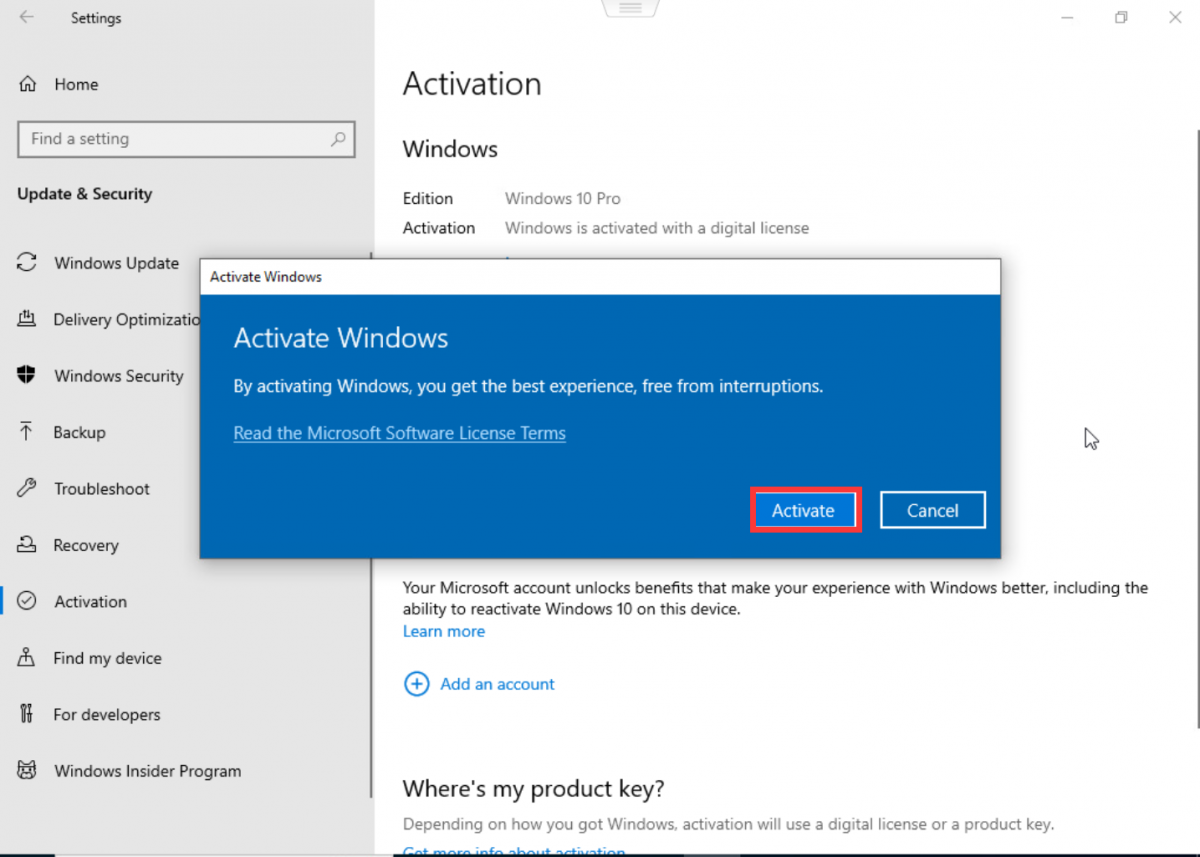This screenshot has width=1200, height=857.
Task: Click the Activation checkmark circle icon
Action: pos(27,601)
